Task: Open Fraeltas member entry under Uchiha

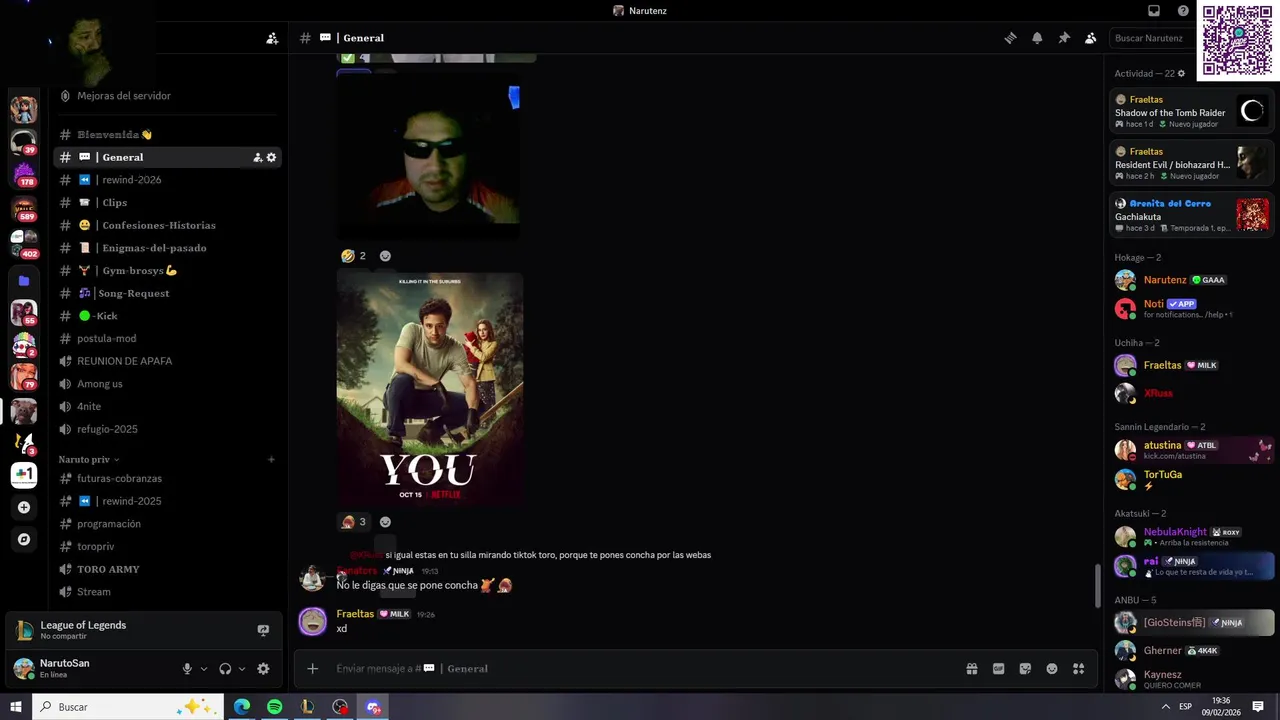Action: 1190,366
